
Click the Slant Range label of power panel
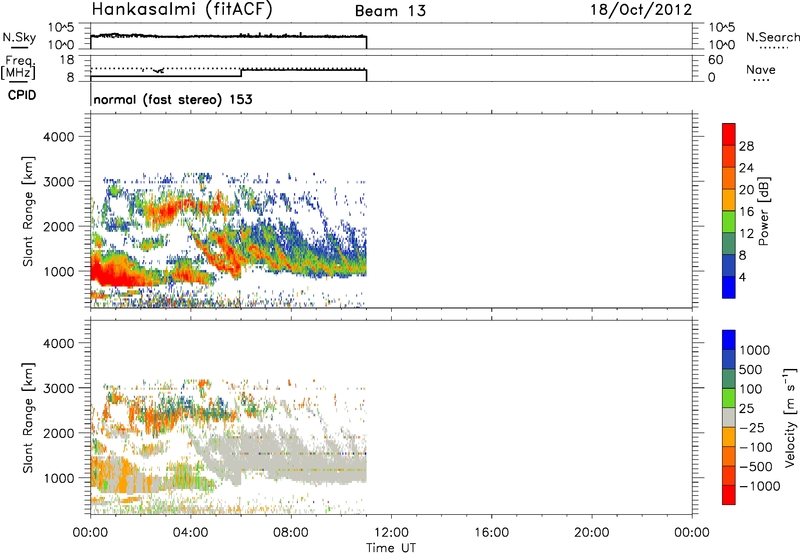28,211
